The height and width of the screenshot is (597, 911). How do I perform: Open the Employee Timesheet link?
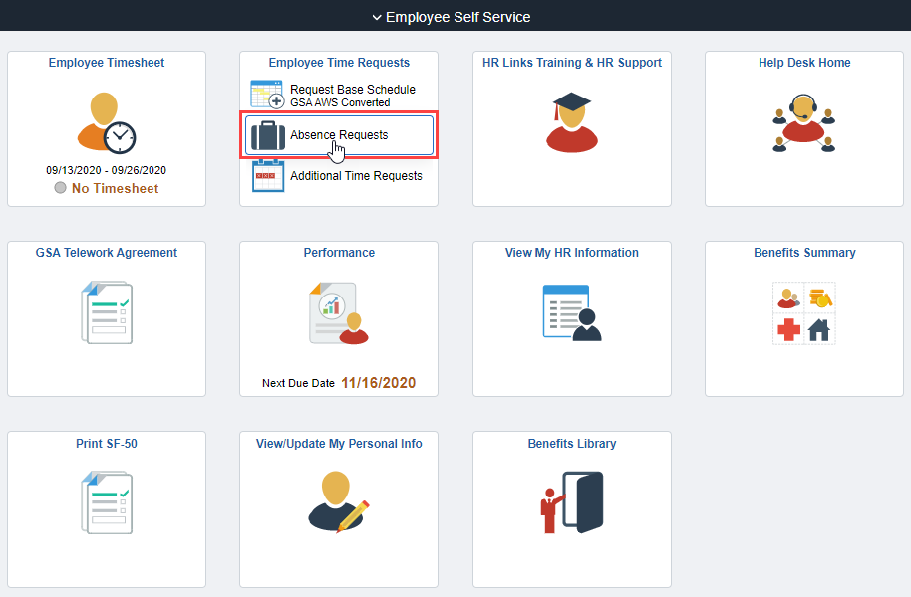tap(106, 62)
